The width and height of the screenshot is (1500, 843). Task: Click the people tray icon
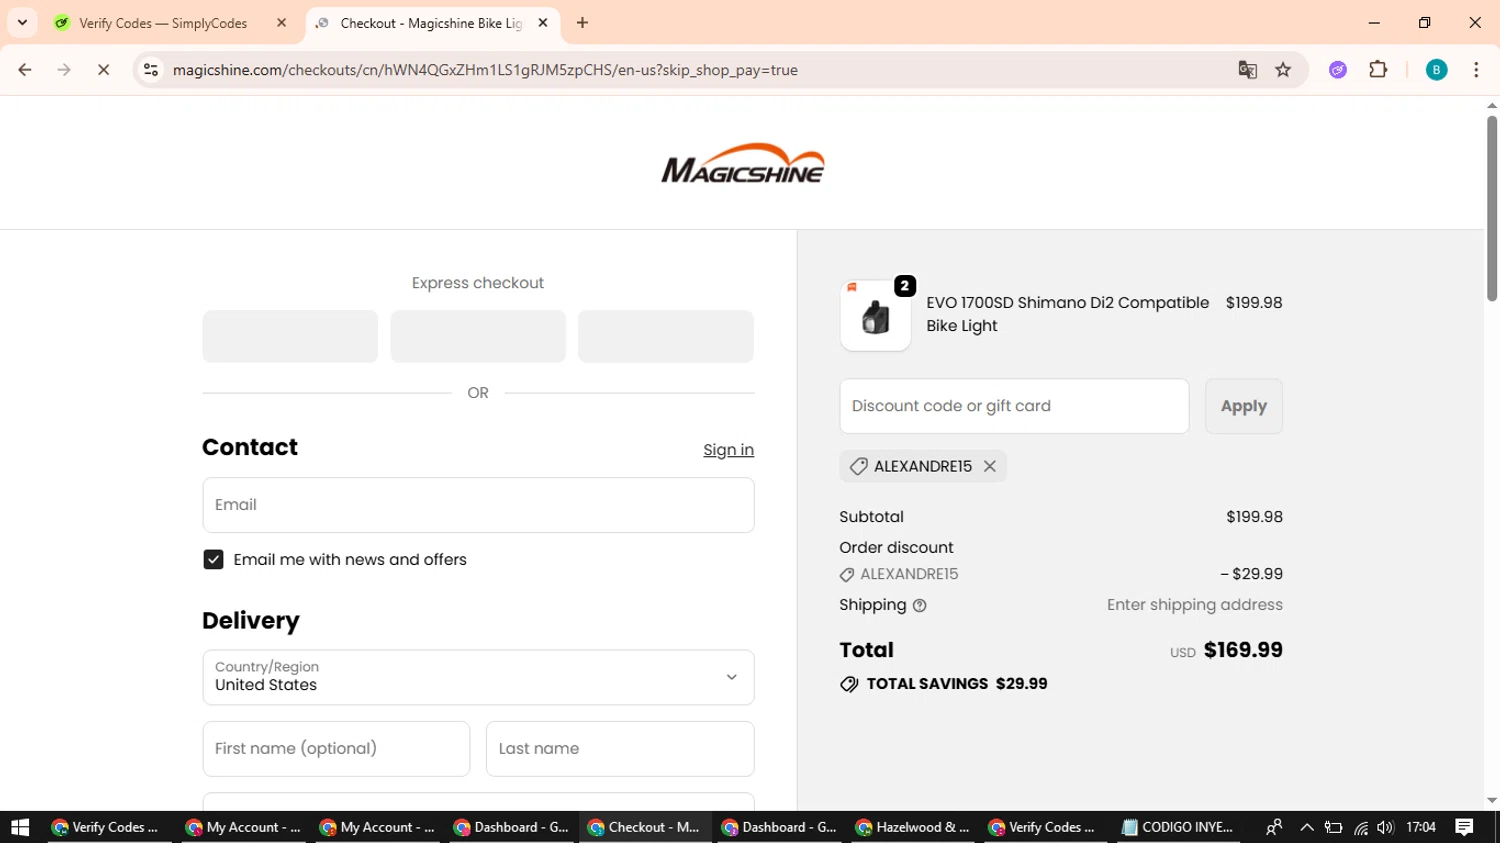1274,827
